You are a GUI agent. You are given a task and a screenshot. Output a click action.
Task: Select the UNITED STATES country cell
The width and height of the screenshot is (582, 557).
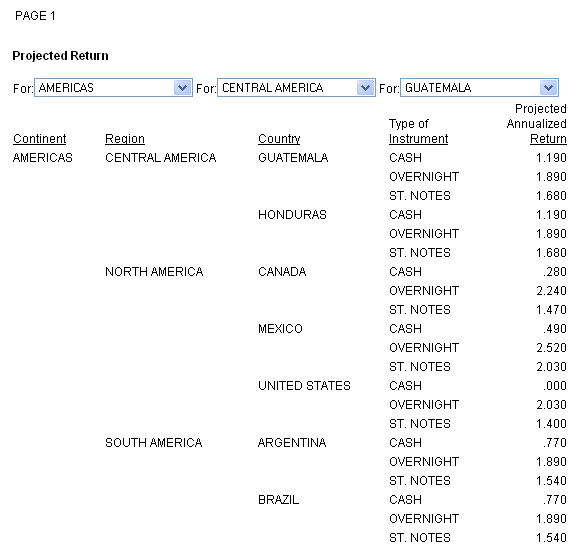click(304, 386)
